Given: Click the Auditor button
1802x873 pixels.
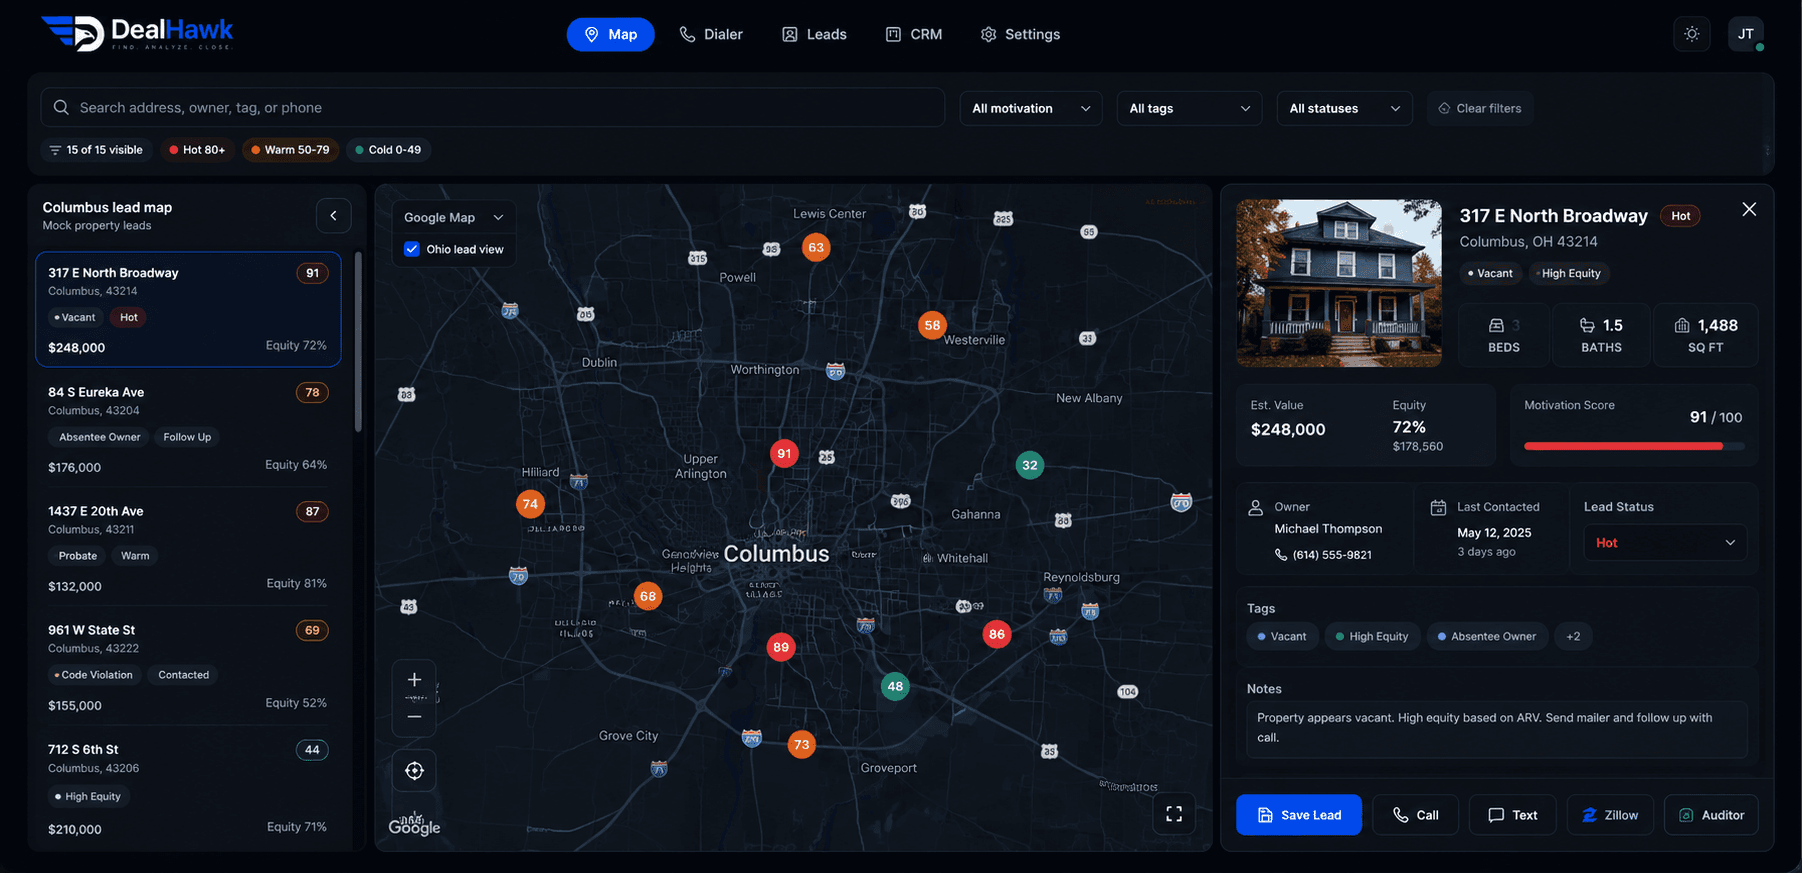Looking at the screenshot, I should (x=1711, y=815).
